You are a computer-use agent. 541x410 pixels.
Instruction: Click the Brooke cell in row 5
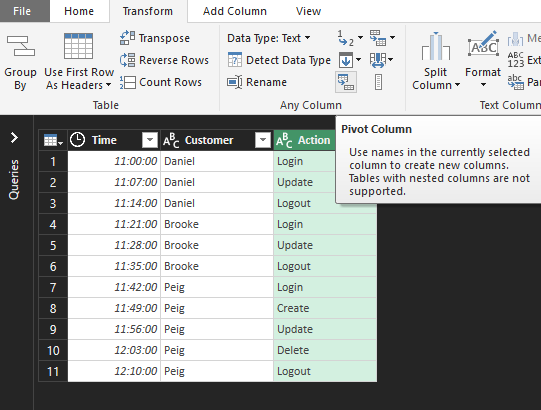click(217, 245)
